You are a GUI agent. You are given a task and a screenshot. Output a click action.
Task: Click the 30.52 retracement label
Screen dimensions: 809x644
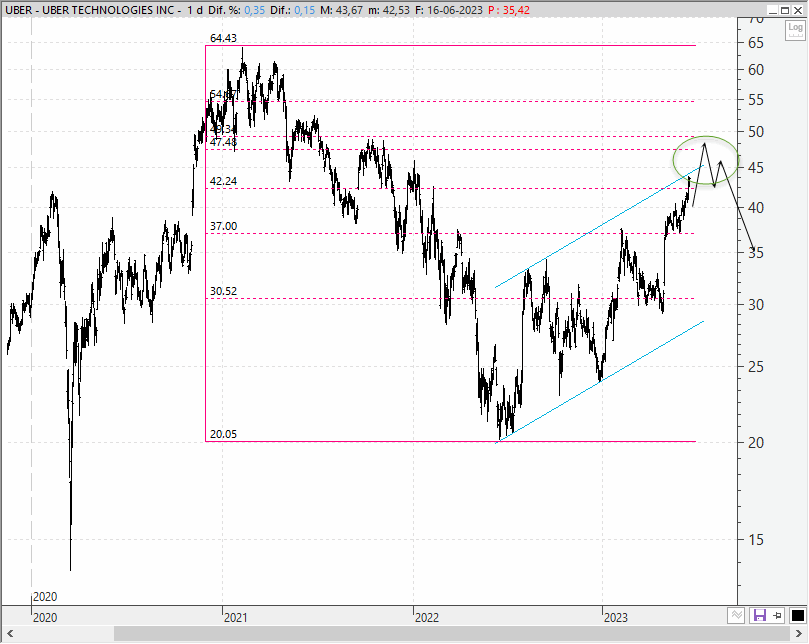223,291
